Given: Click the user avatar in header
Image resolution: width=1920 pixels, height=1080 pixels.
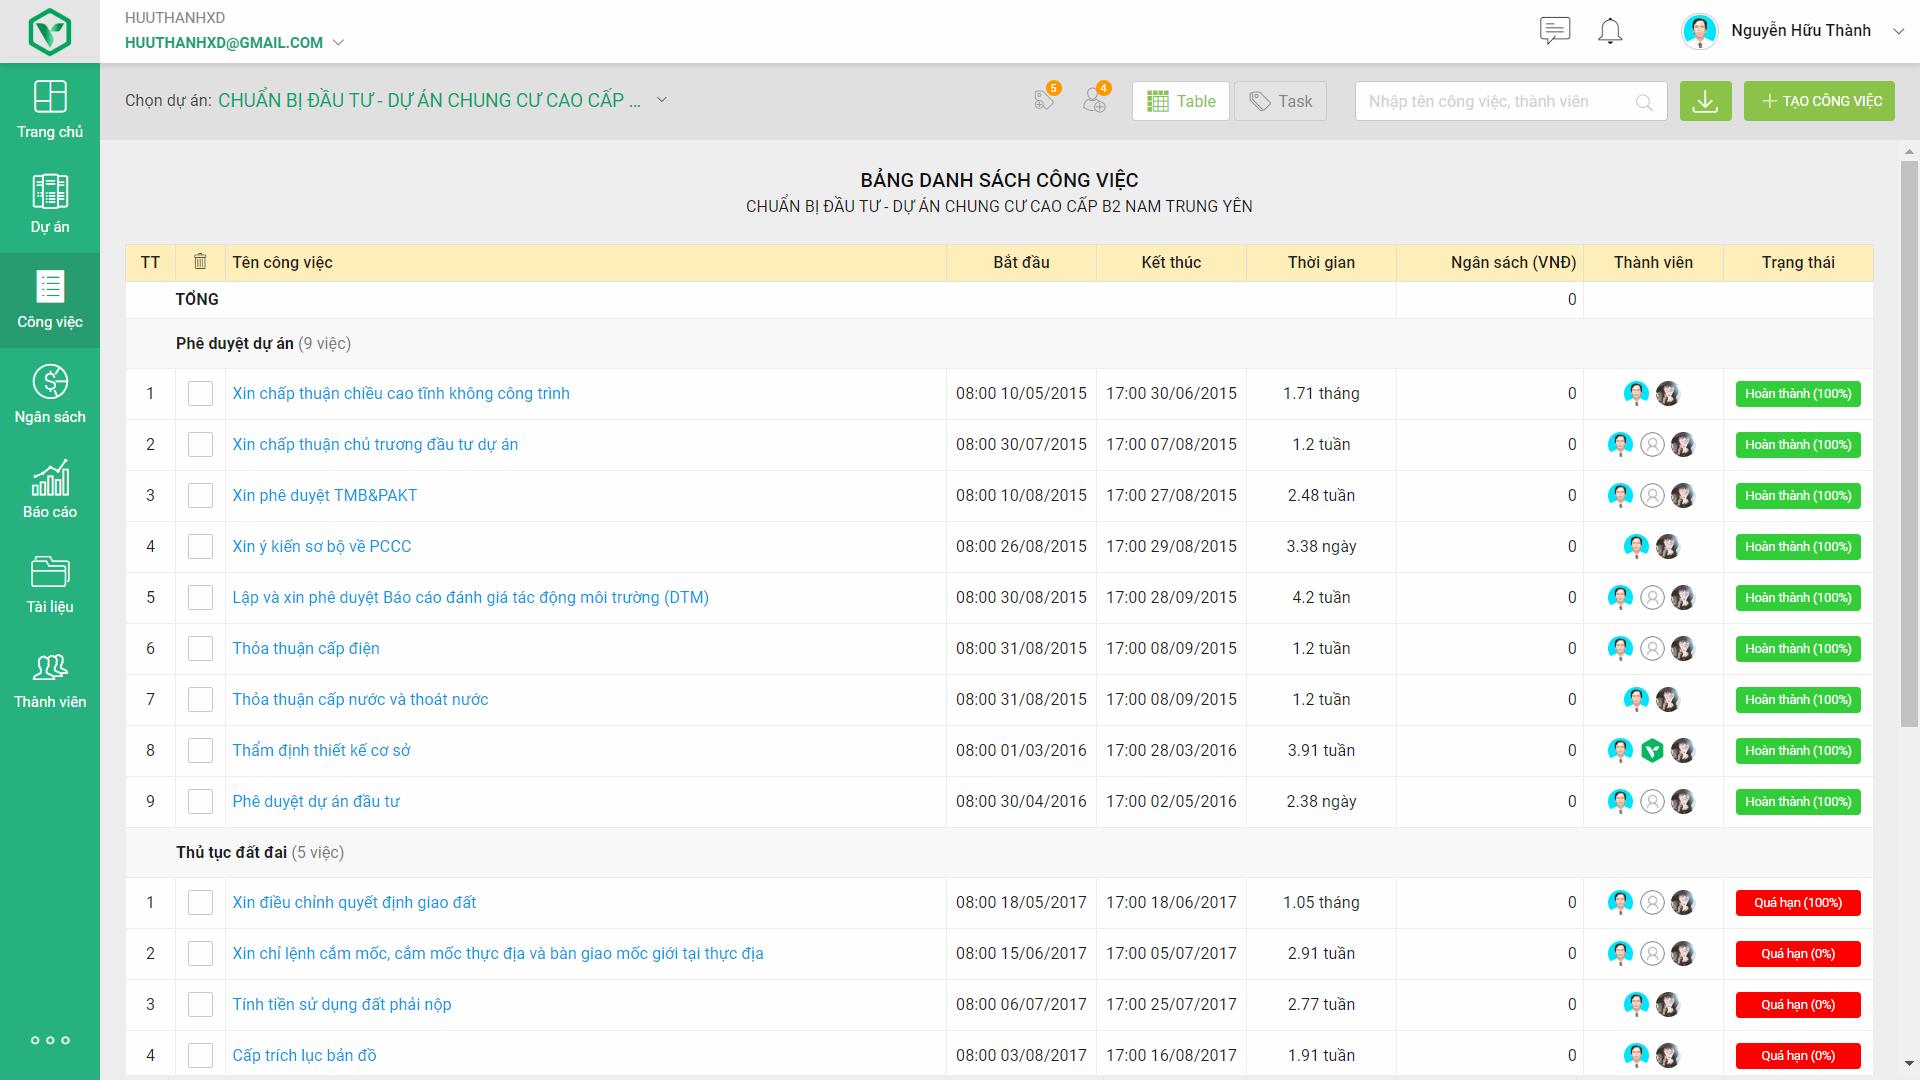Looking at the screenshot, I should (1700, 31).
